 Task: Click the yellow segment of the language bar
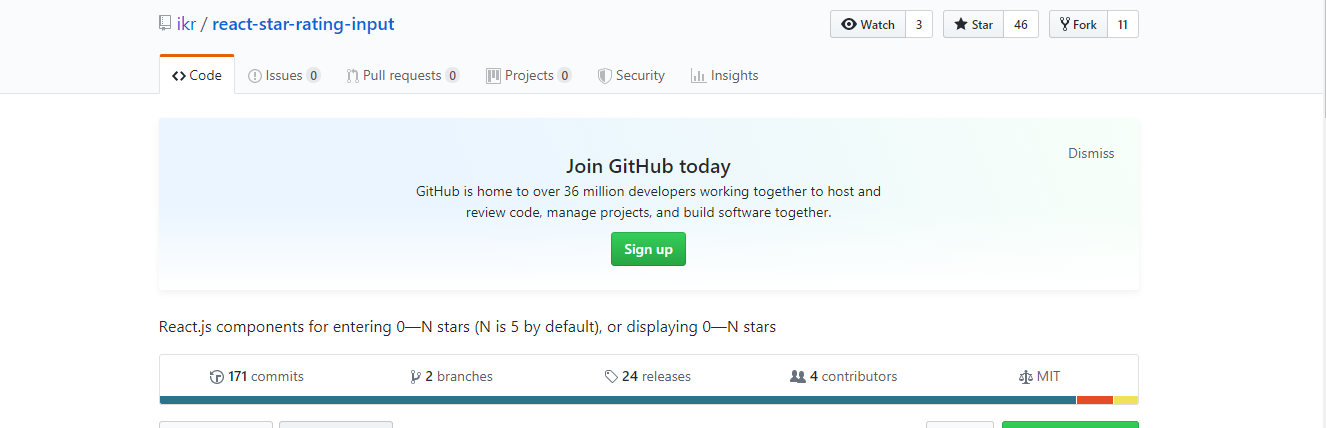tap(1126, 400)
